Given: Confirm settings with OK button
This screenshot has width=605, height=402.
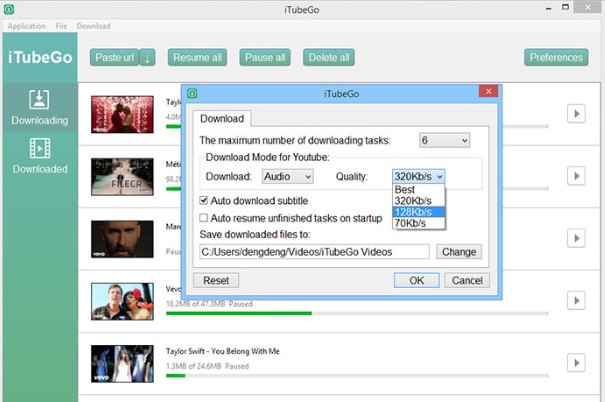Looking at the screenshot, I should click(x=416, y=280).
